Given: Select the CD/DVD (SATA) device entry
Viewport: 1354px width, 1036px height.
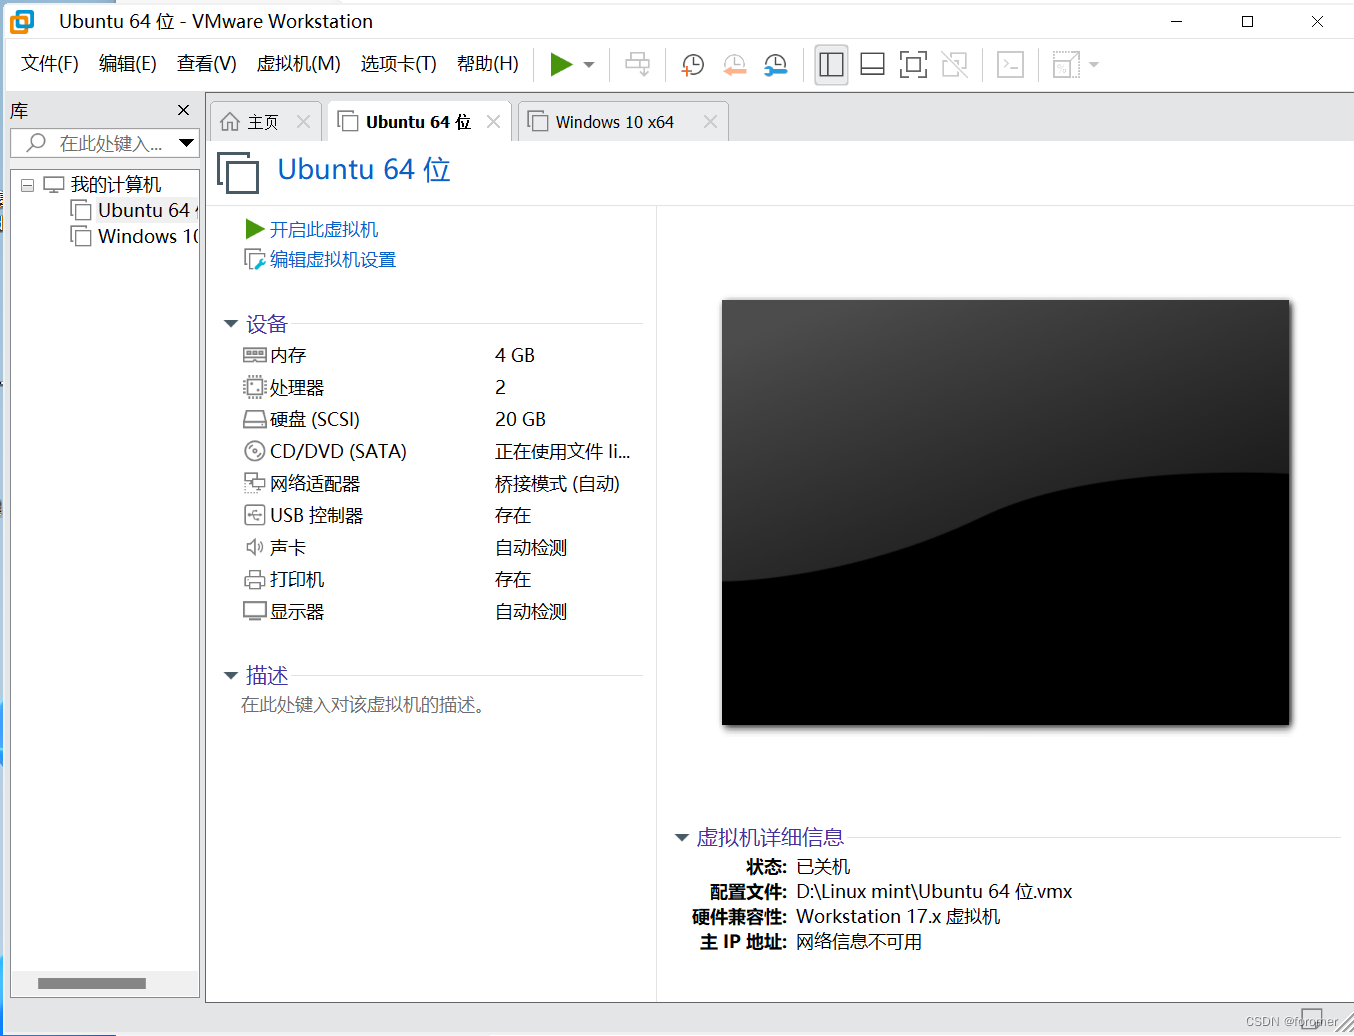Looking at the screenshot, I should (337, 451).
